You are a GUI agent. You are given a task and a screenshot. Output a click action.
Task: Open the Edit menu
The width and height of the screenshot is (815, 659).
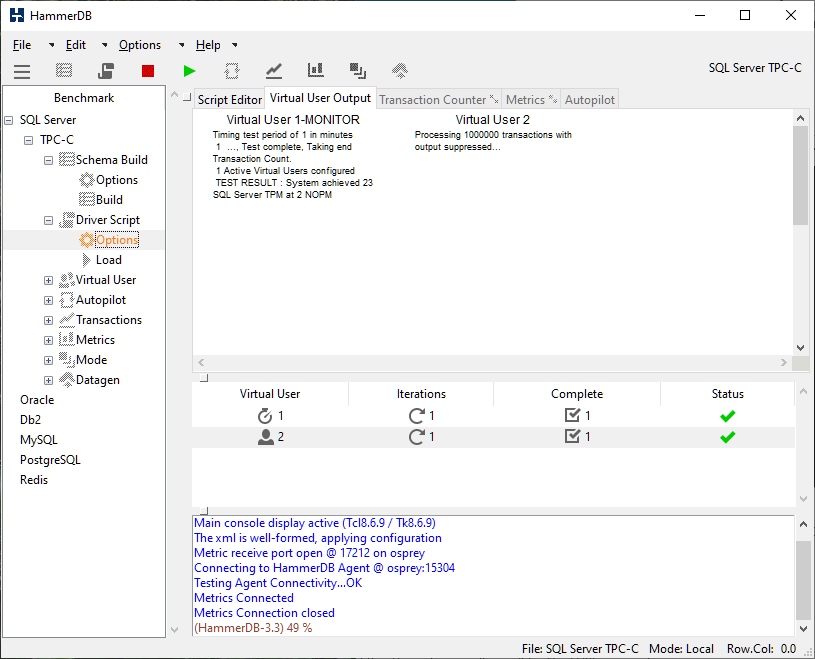pos(76,45)
